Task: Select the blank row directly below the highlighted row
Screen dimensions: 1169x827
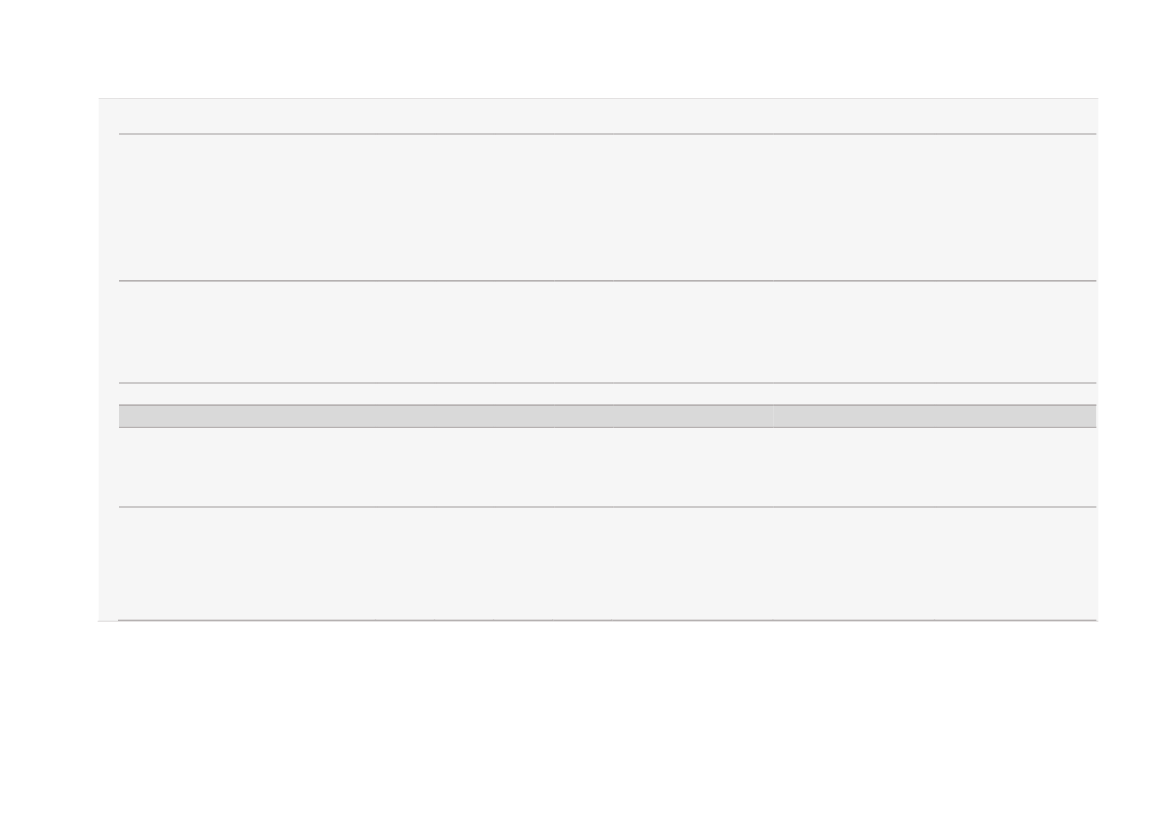Action: (x=608, y=468)
